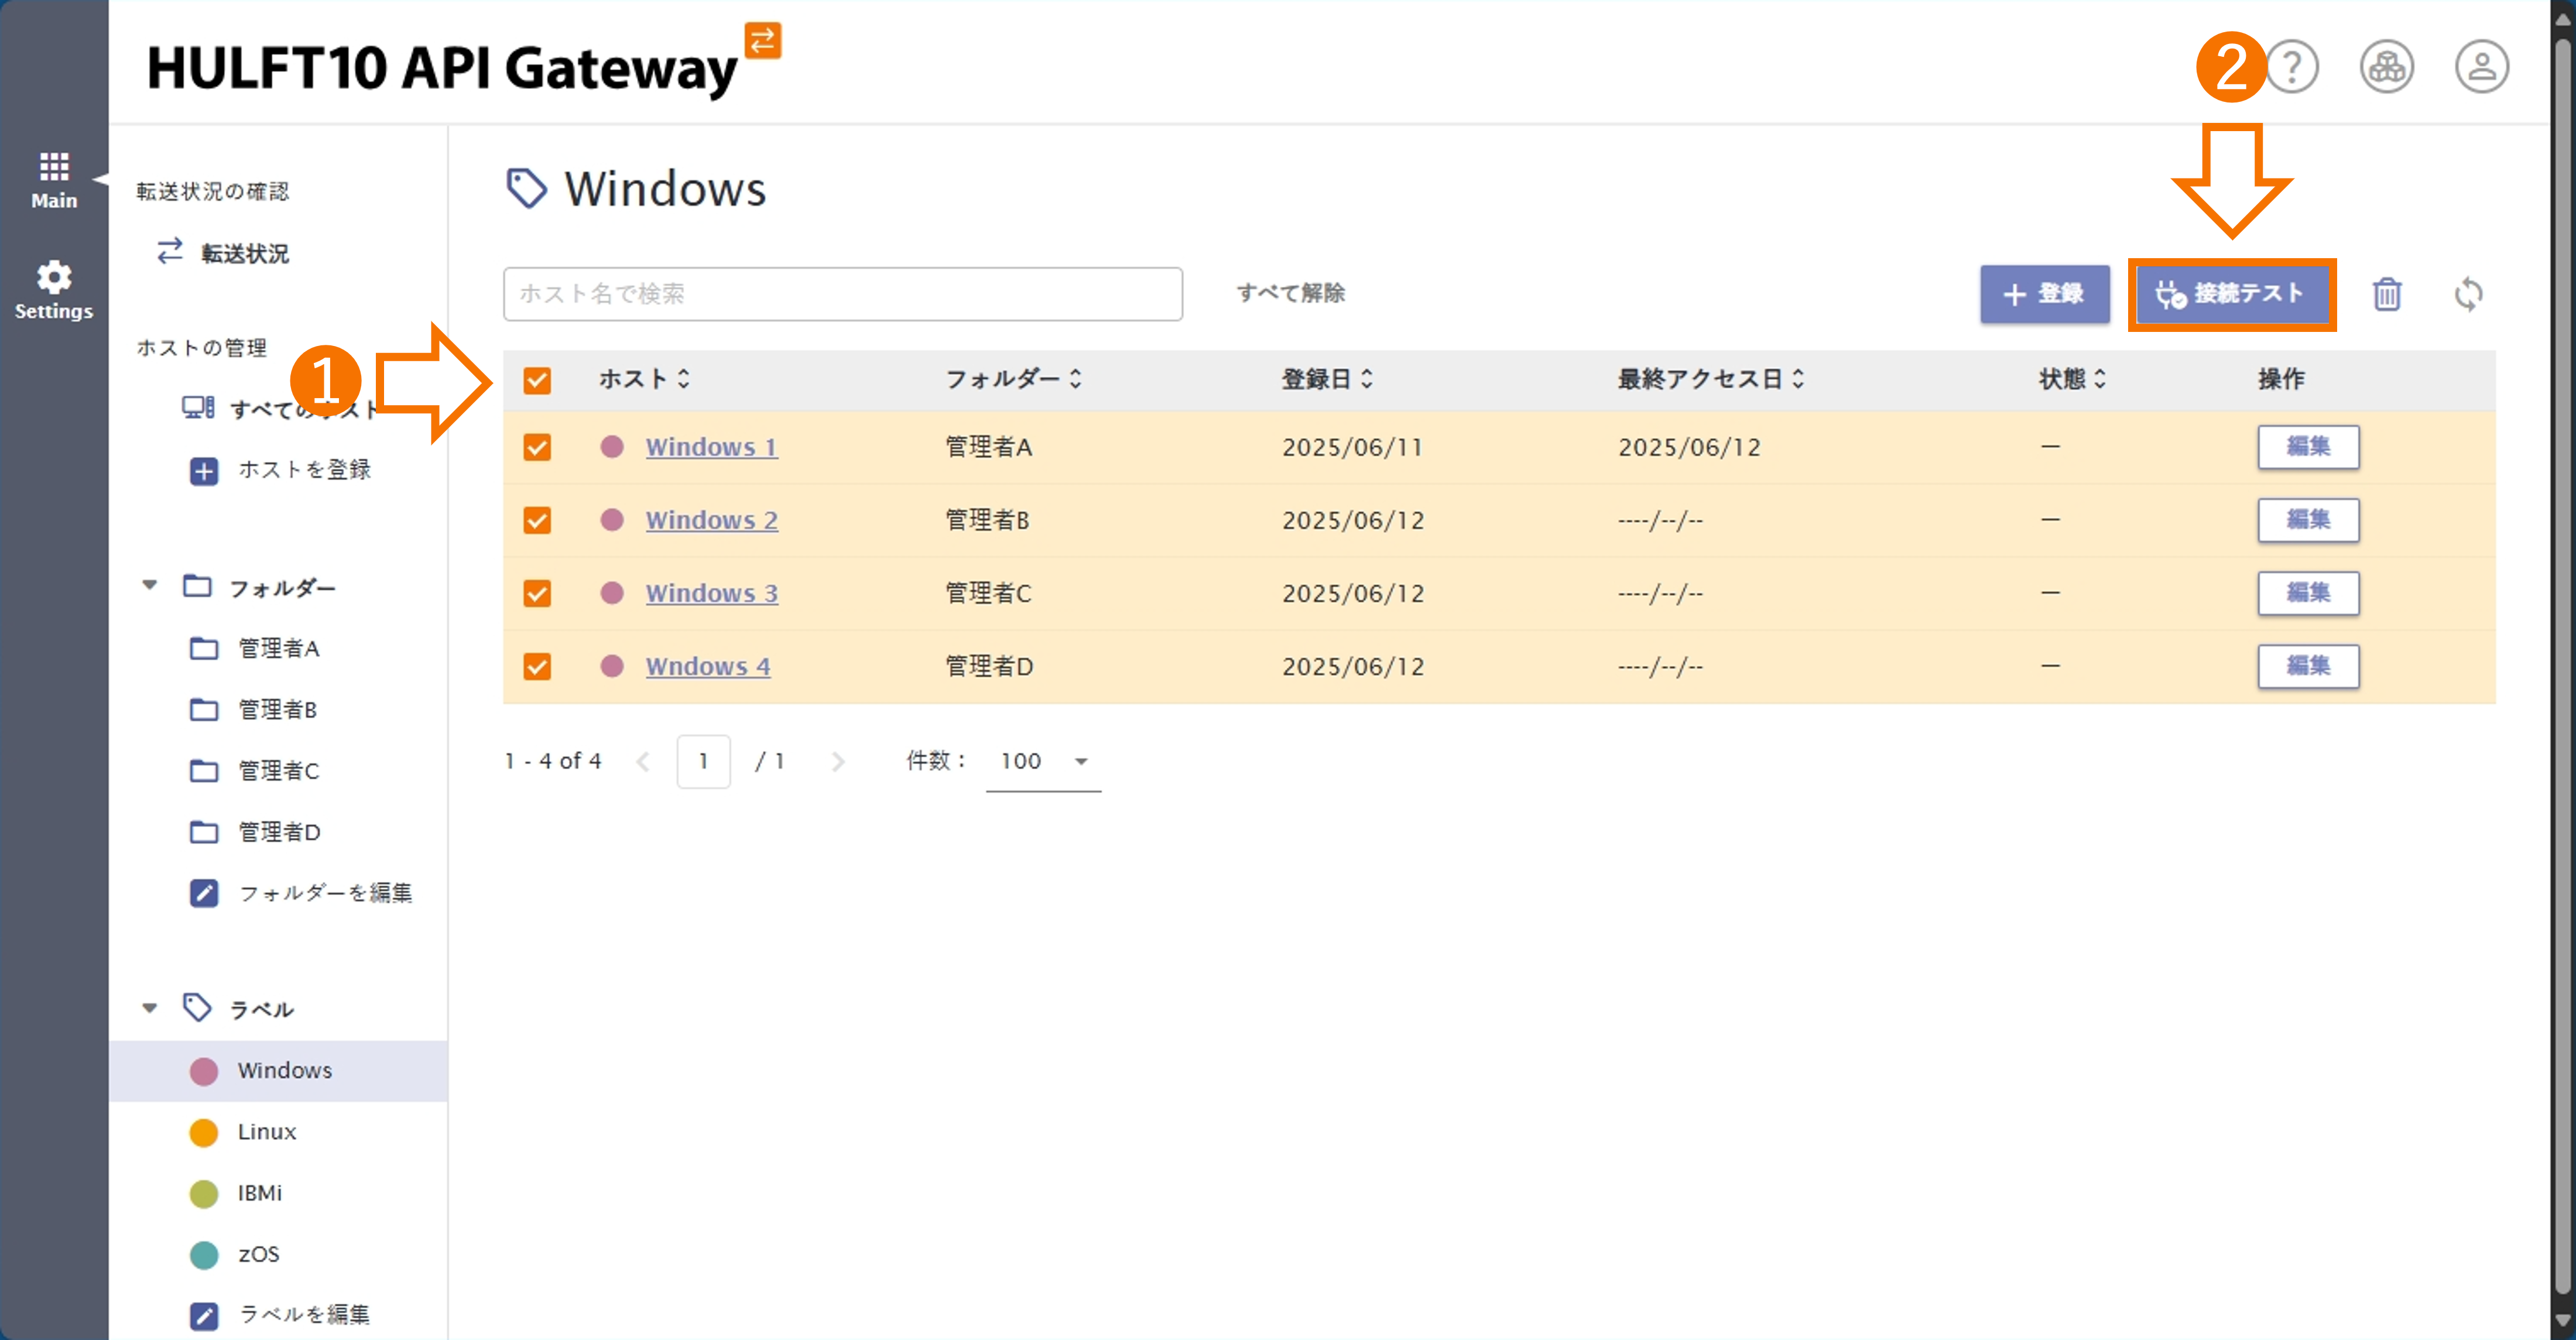This screenshot has height=1340, width=2576.
Task: Click the 接続テスト button
Action: (x=2231, y=294)
